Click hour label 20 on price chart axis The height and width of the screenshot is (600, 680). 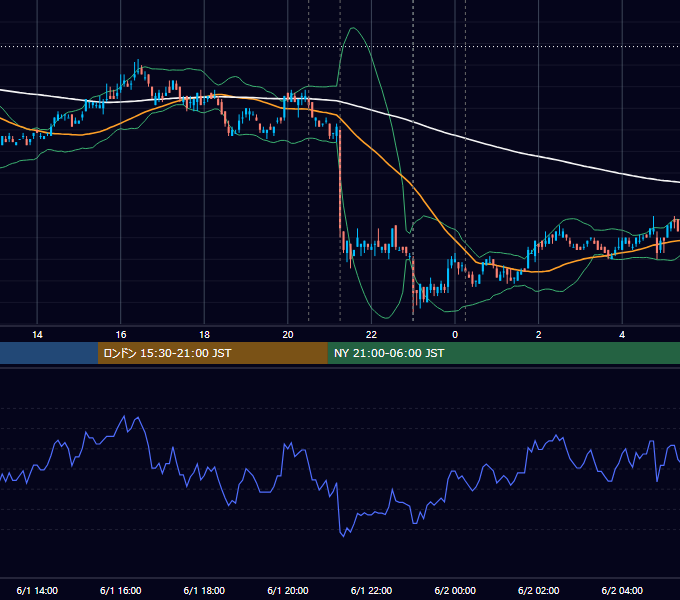(288, 335)
